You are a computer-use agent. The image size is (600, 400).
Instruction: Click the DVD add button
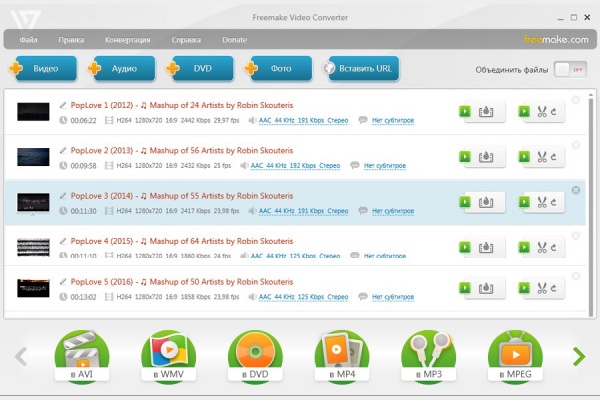click(x=202, y=69)
